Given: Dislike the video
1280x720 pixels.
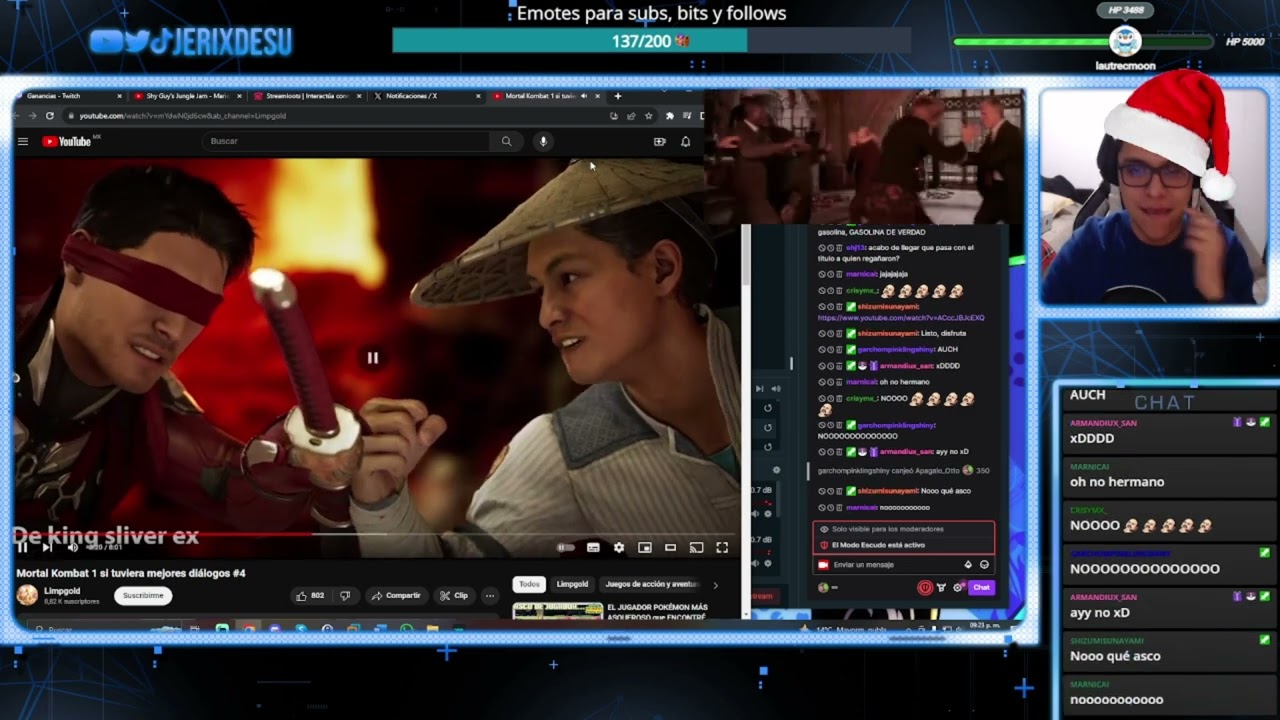Looking at the screenshot, I should pyautogui.click(x=345, y=595).
